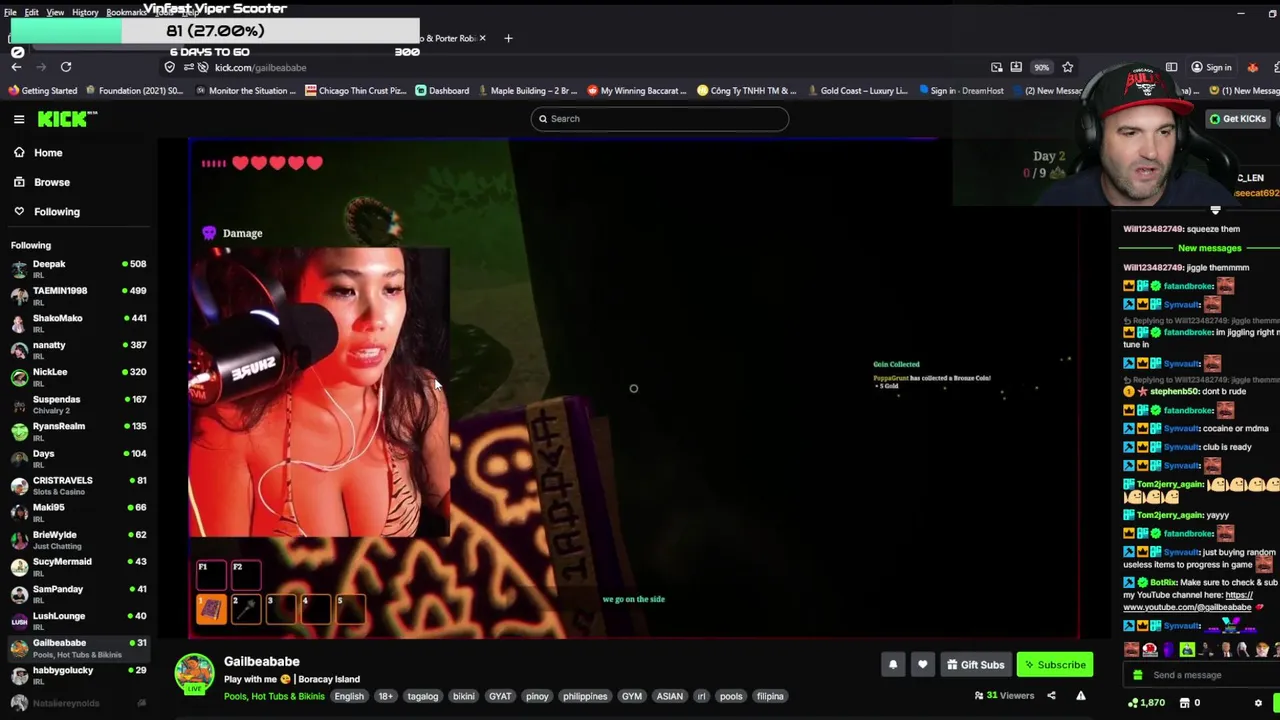Viewport: 1280px width, 720px height.
Task: Open TAEMIN1998 channel from following list
Action: (78, 295)
